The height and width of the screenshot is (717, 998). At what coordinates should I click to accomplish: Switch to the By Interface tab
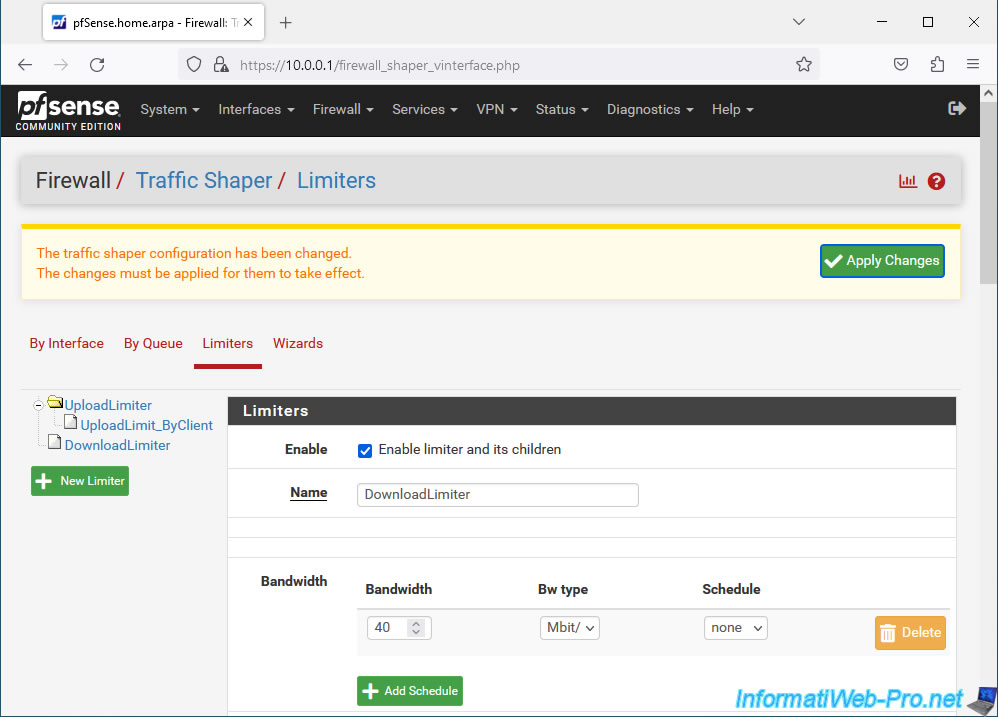coord(67,344)
